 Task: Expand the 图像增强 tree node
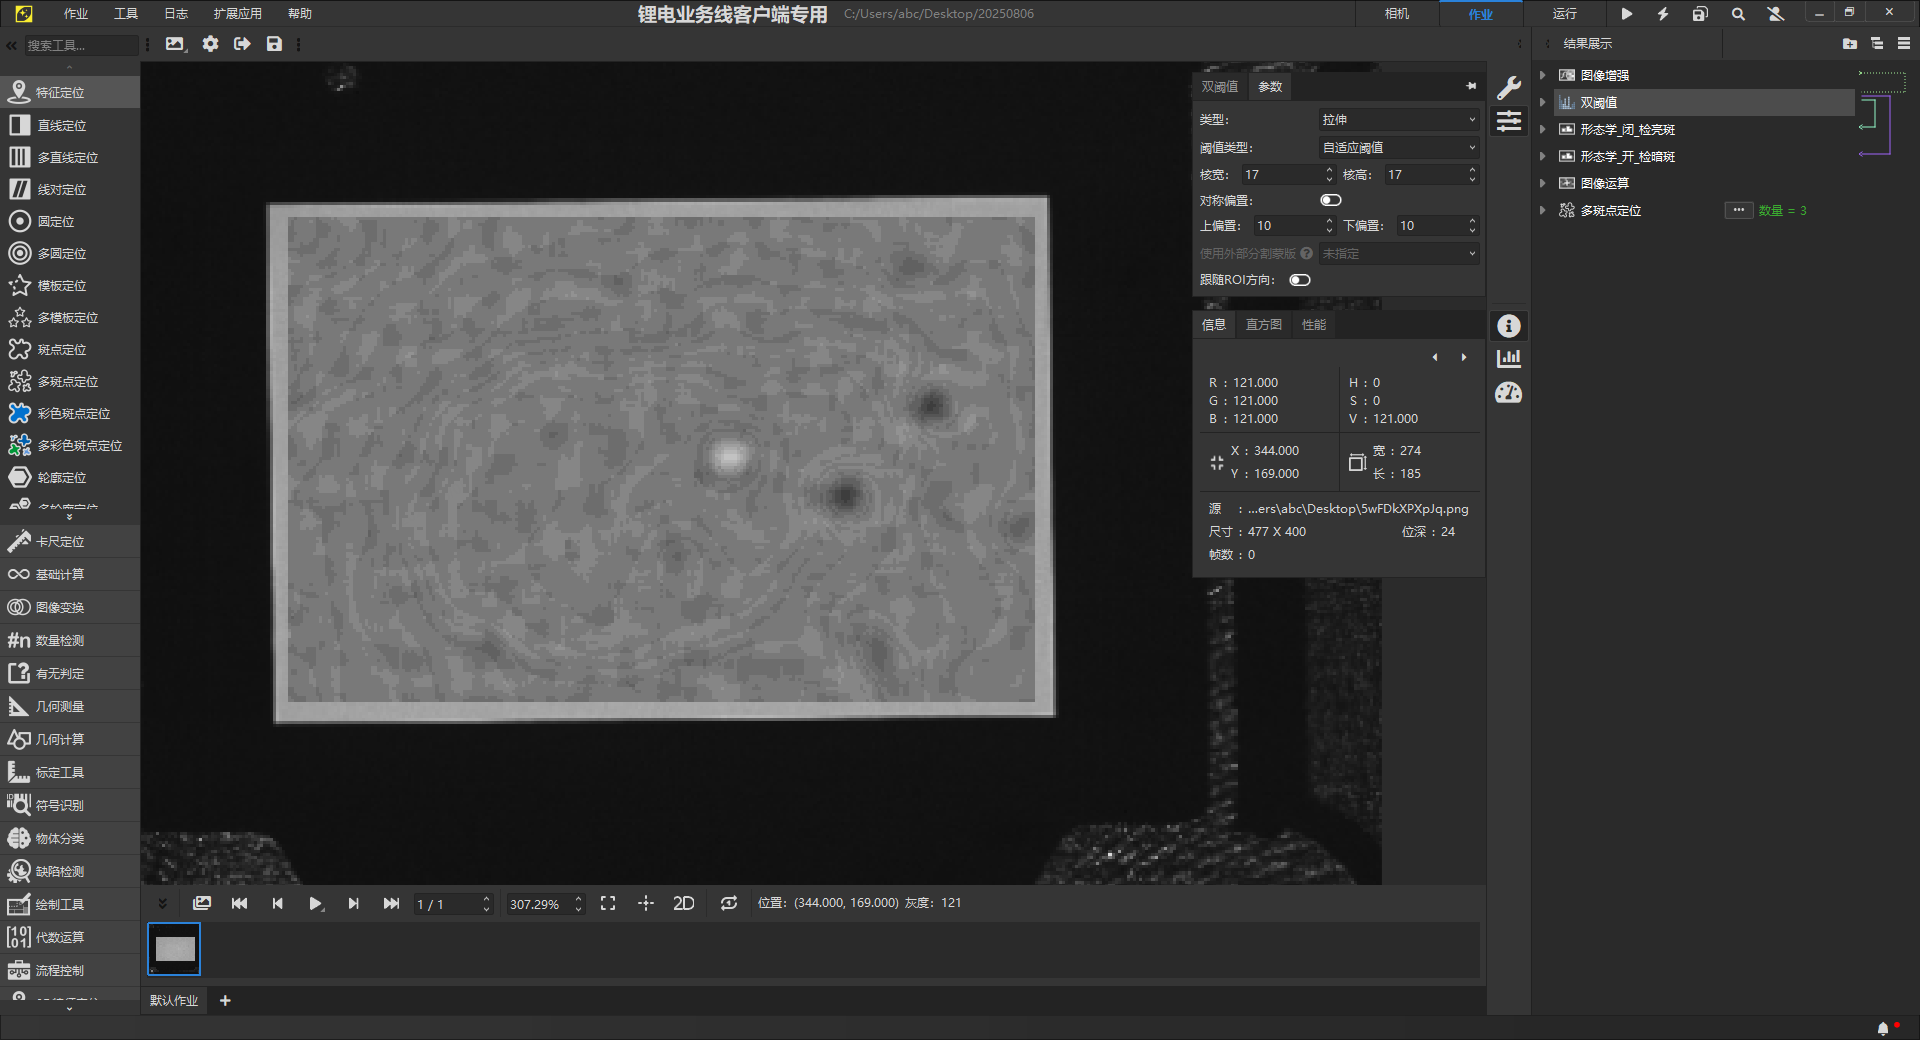(x=1543, y=75)
